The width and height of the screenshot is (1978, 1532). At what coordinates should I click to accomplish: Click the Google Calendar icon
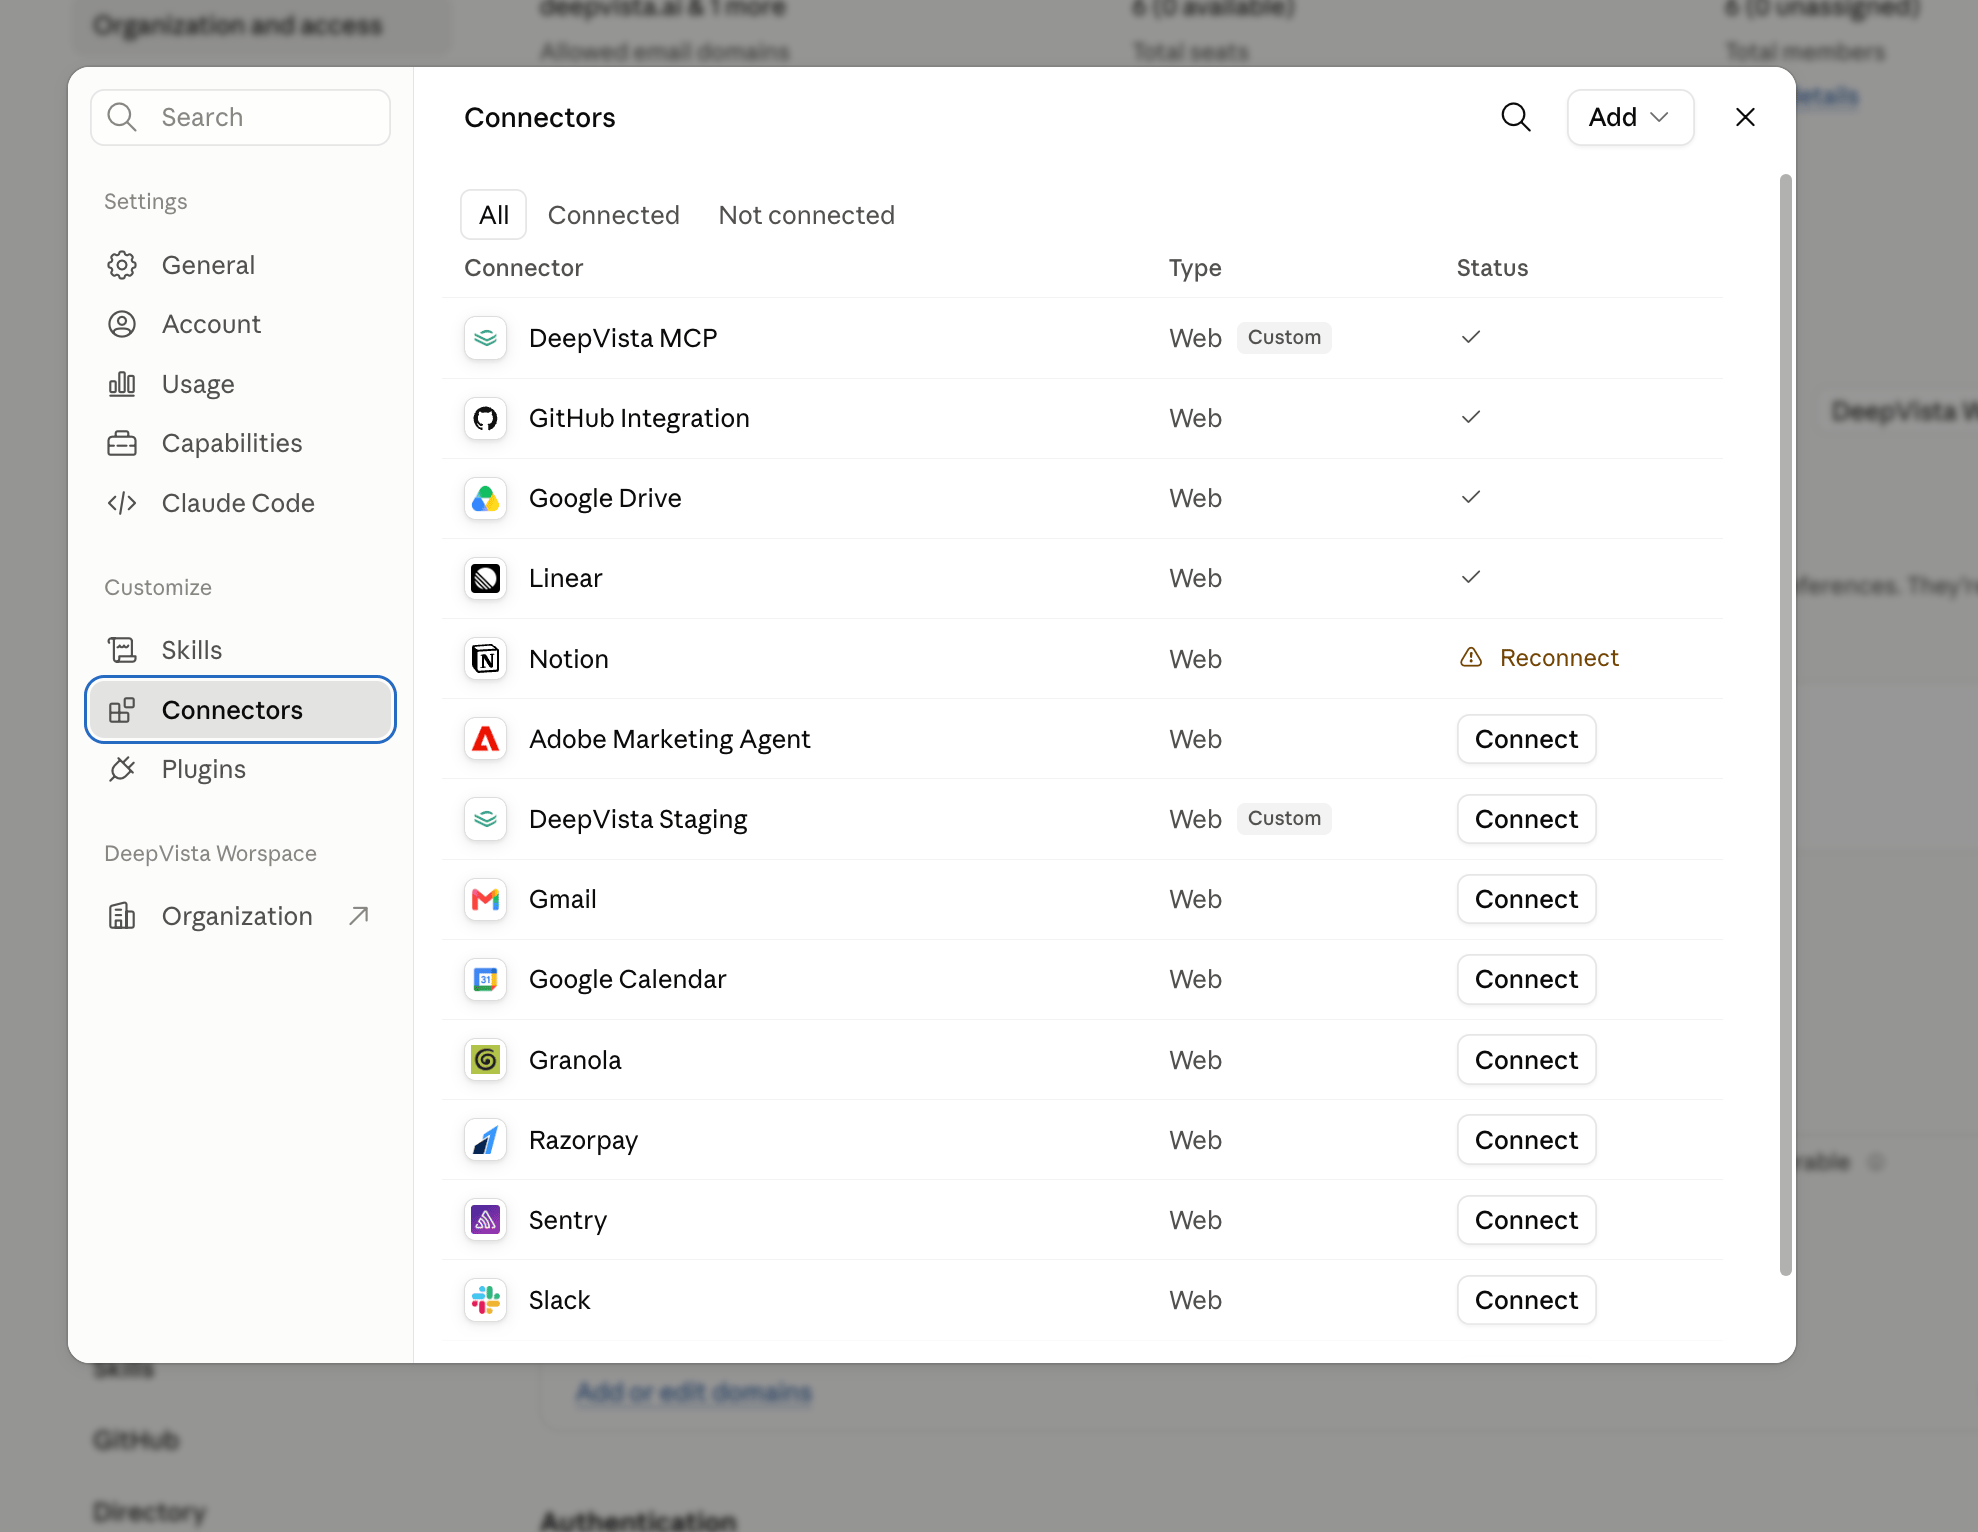[486, 979]
